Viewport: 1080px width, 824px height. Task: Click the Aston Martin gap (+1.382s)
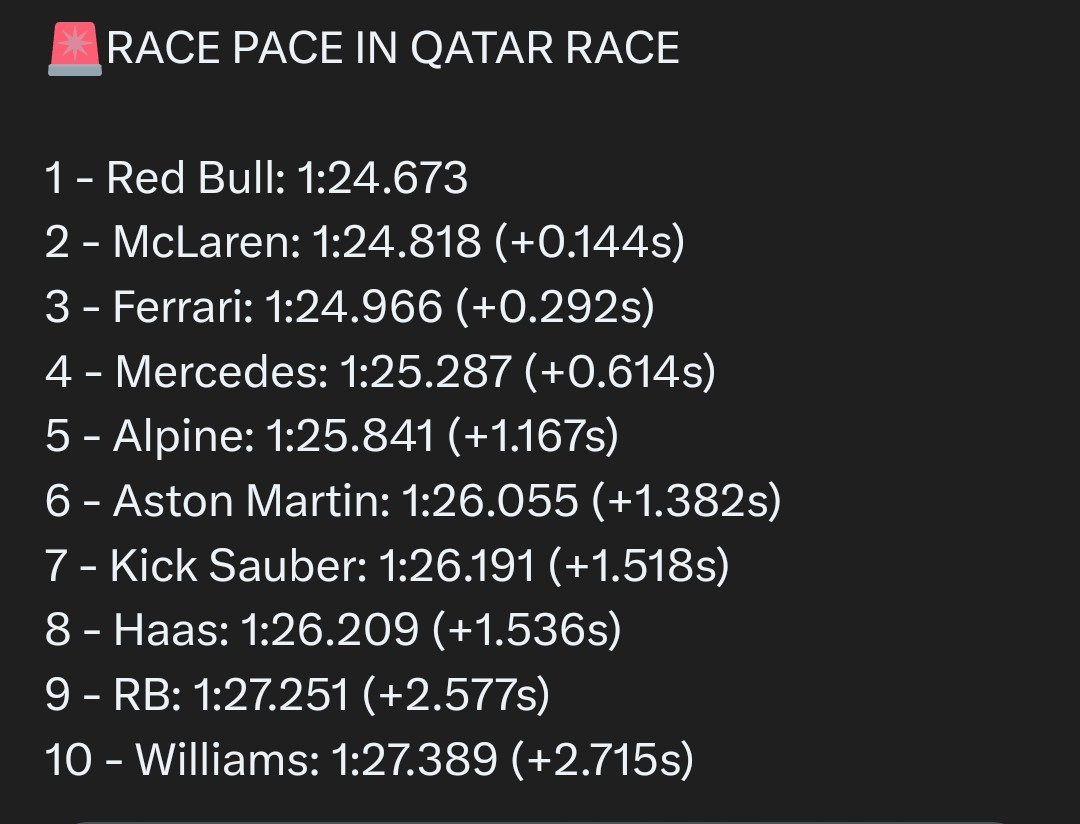687,501
